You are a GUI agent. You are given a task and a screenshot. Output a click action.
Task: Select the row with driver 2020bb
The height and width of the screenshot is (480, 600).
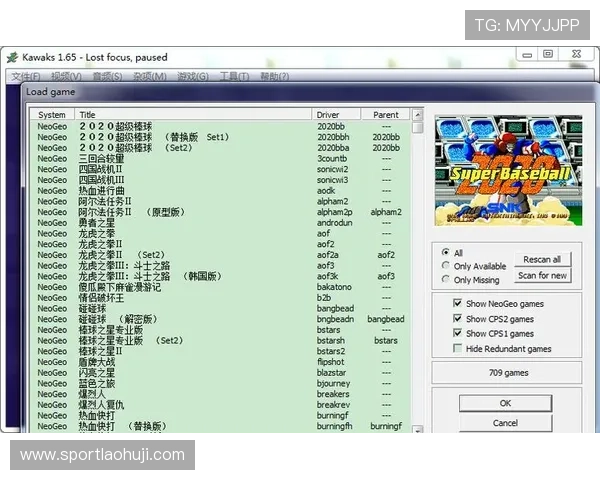point(220,126)
